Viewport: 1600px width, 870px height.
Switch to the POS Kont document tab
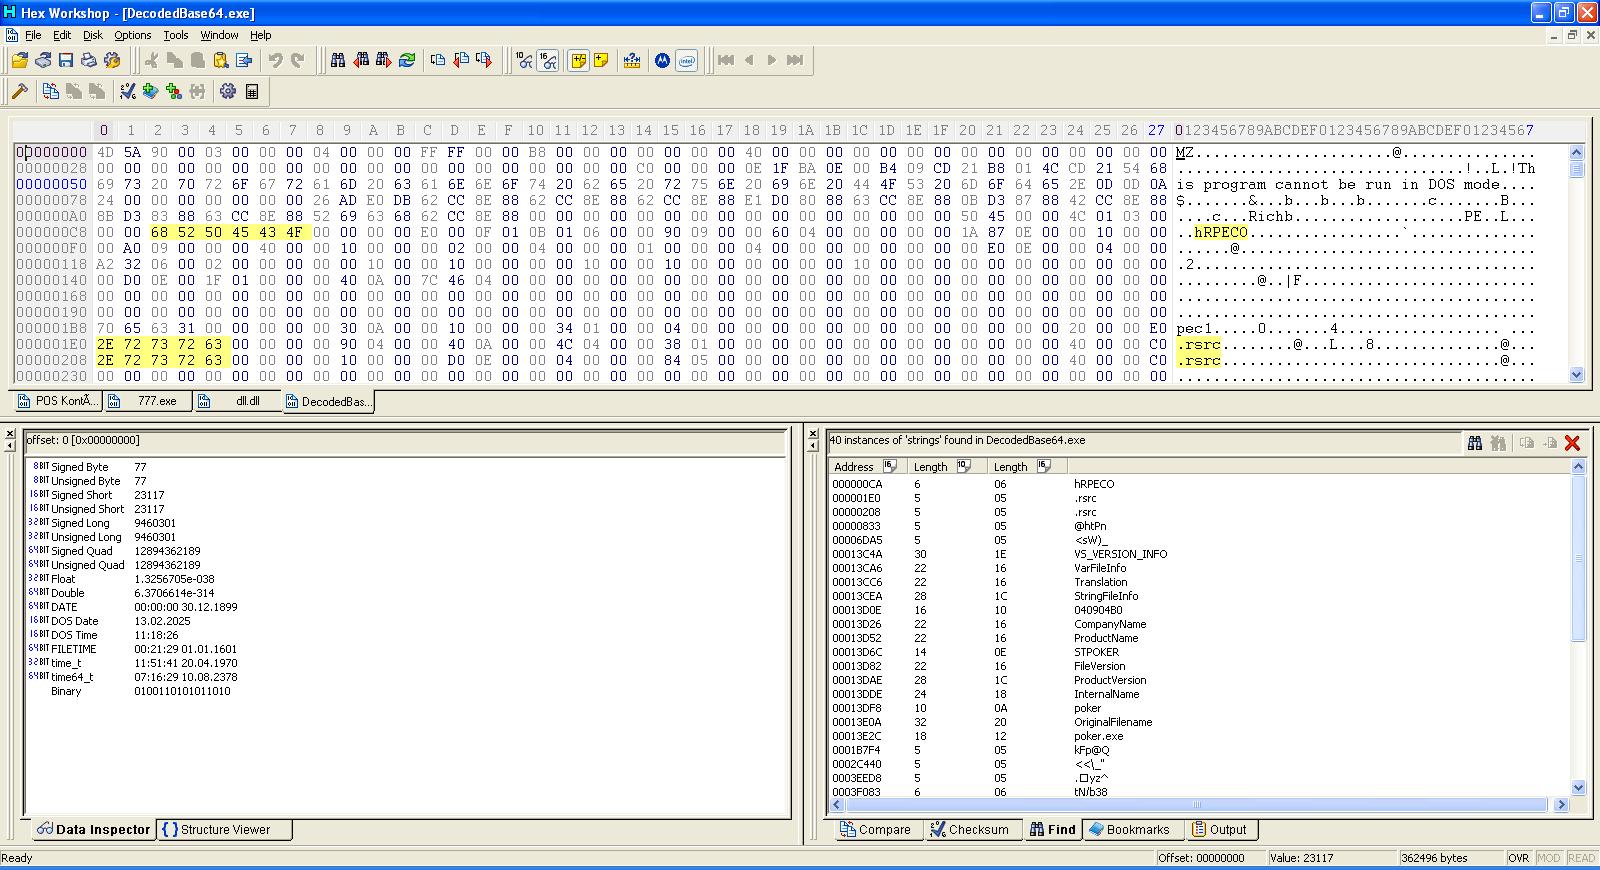pos(59,401)
